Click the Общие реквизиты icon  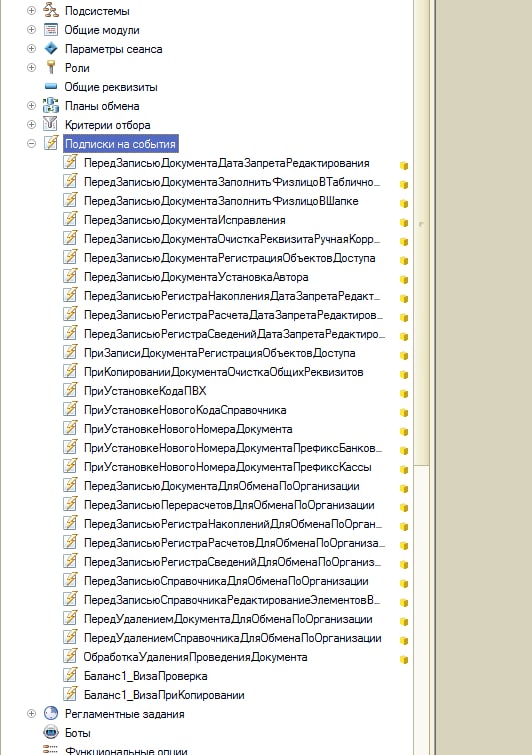coord(51,87)
